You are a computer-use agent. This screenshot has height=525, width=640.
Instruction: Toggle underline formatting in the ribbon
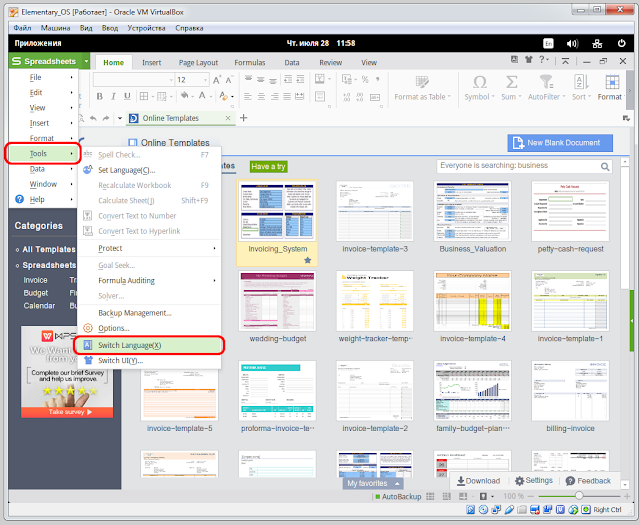point(127,96)
